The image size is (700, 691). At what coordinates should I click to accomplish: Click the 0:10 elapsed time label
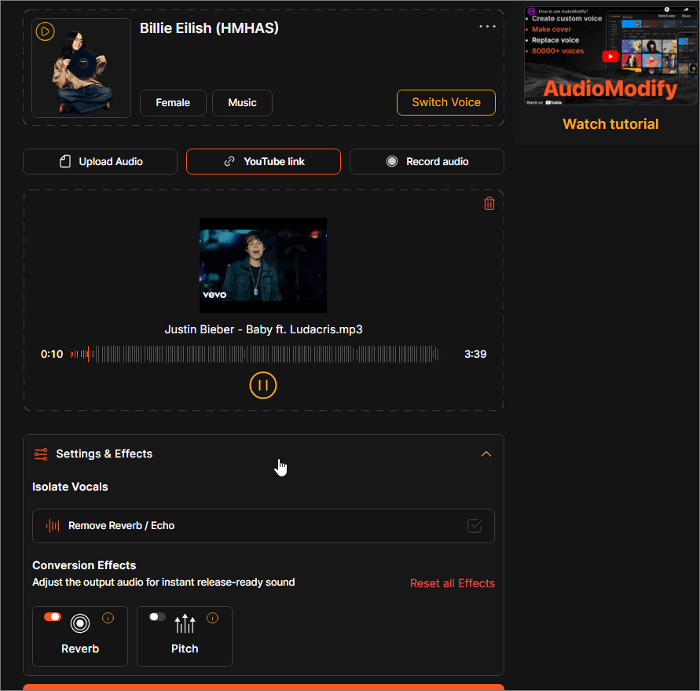[52, 354]
